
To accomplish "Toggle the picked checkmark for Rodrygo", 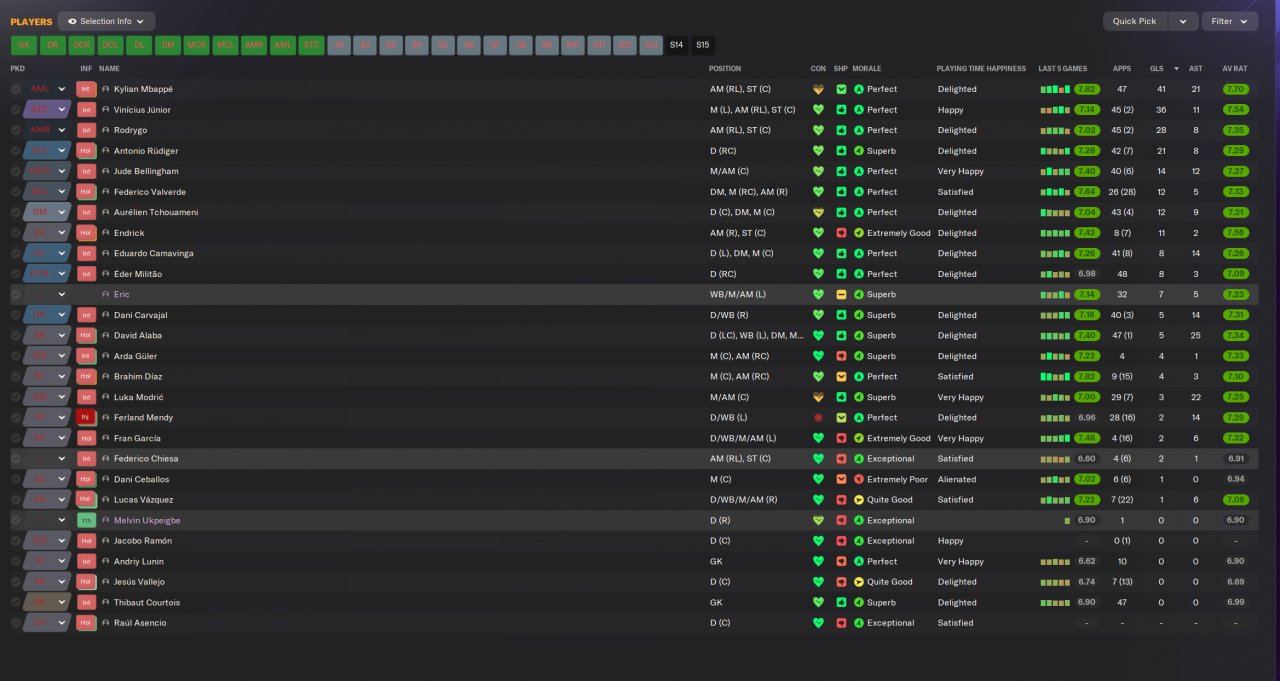I will coord(15,130).
